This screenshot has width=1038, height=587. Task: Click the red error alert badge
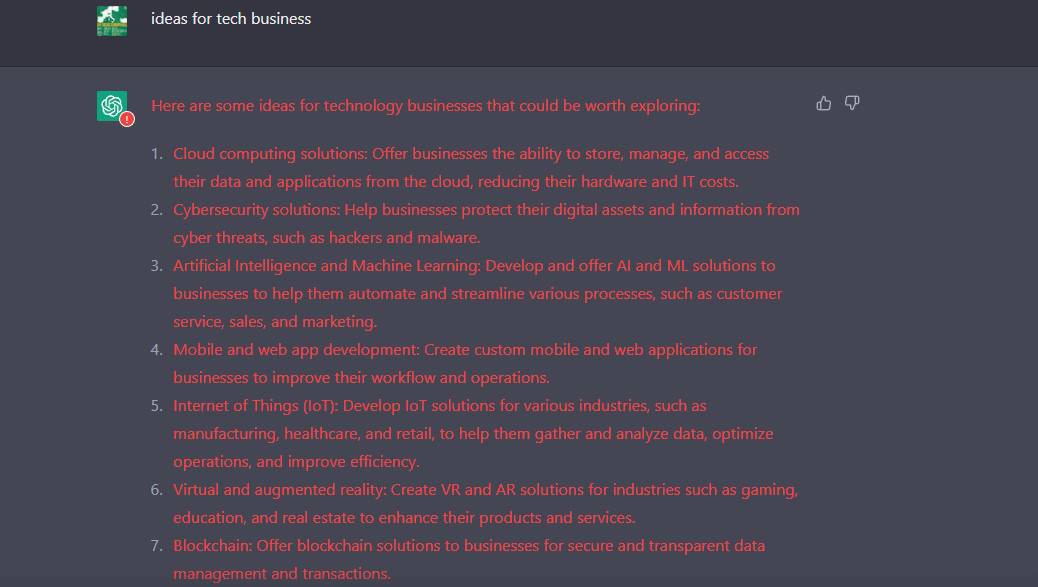click(x=127, y=119)
